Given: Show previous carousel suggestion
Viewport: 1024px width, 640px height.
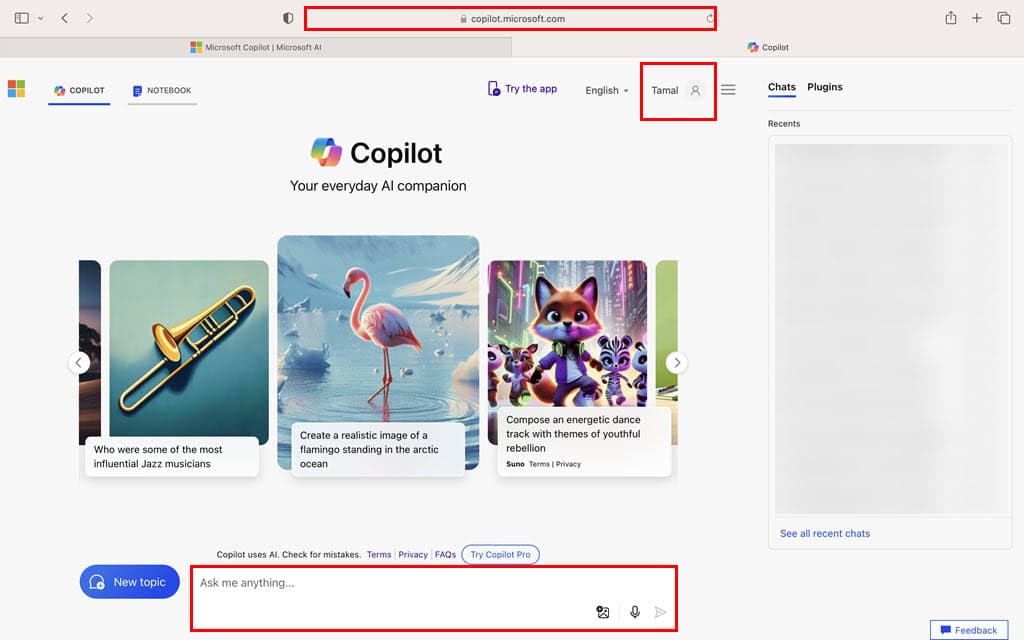Looking at the screenshot, I should [79, 362].
